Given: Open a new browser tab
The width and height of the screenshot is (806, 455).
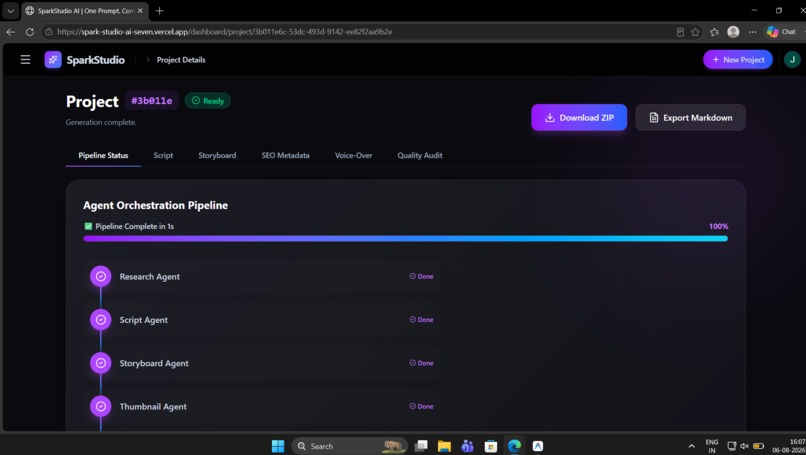Looking at the screenshot, I should click(159, 10).
